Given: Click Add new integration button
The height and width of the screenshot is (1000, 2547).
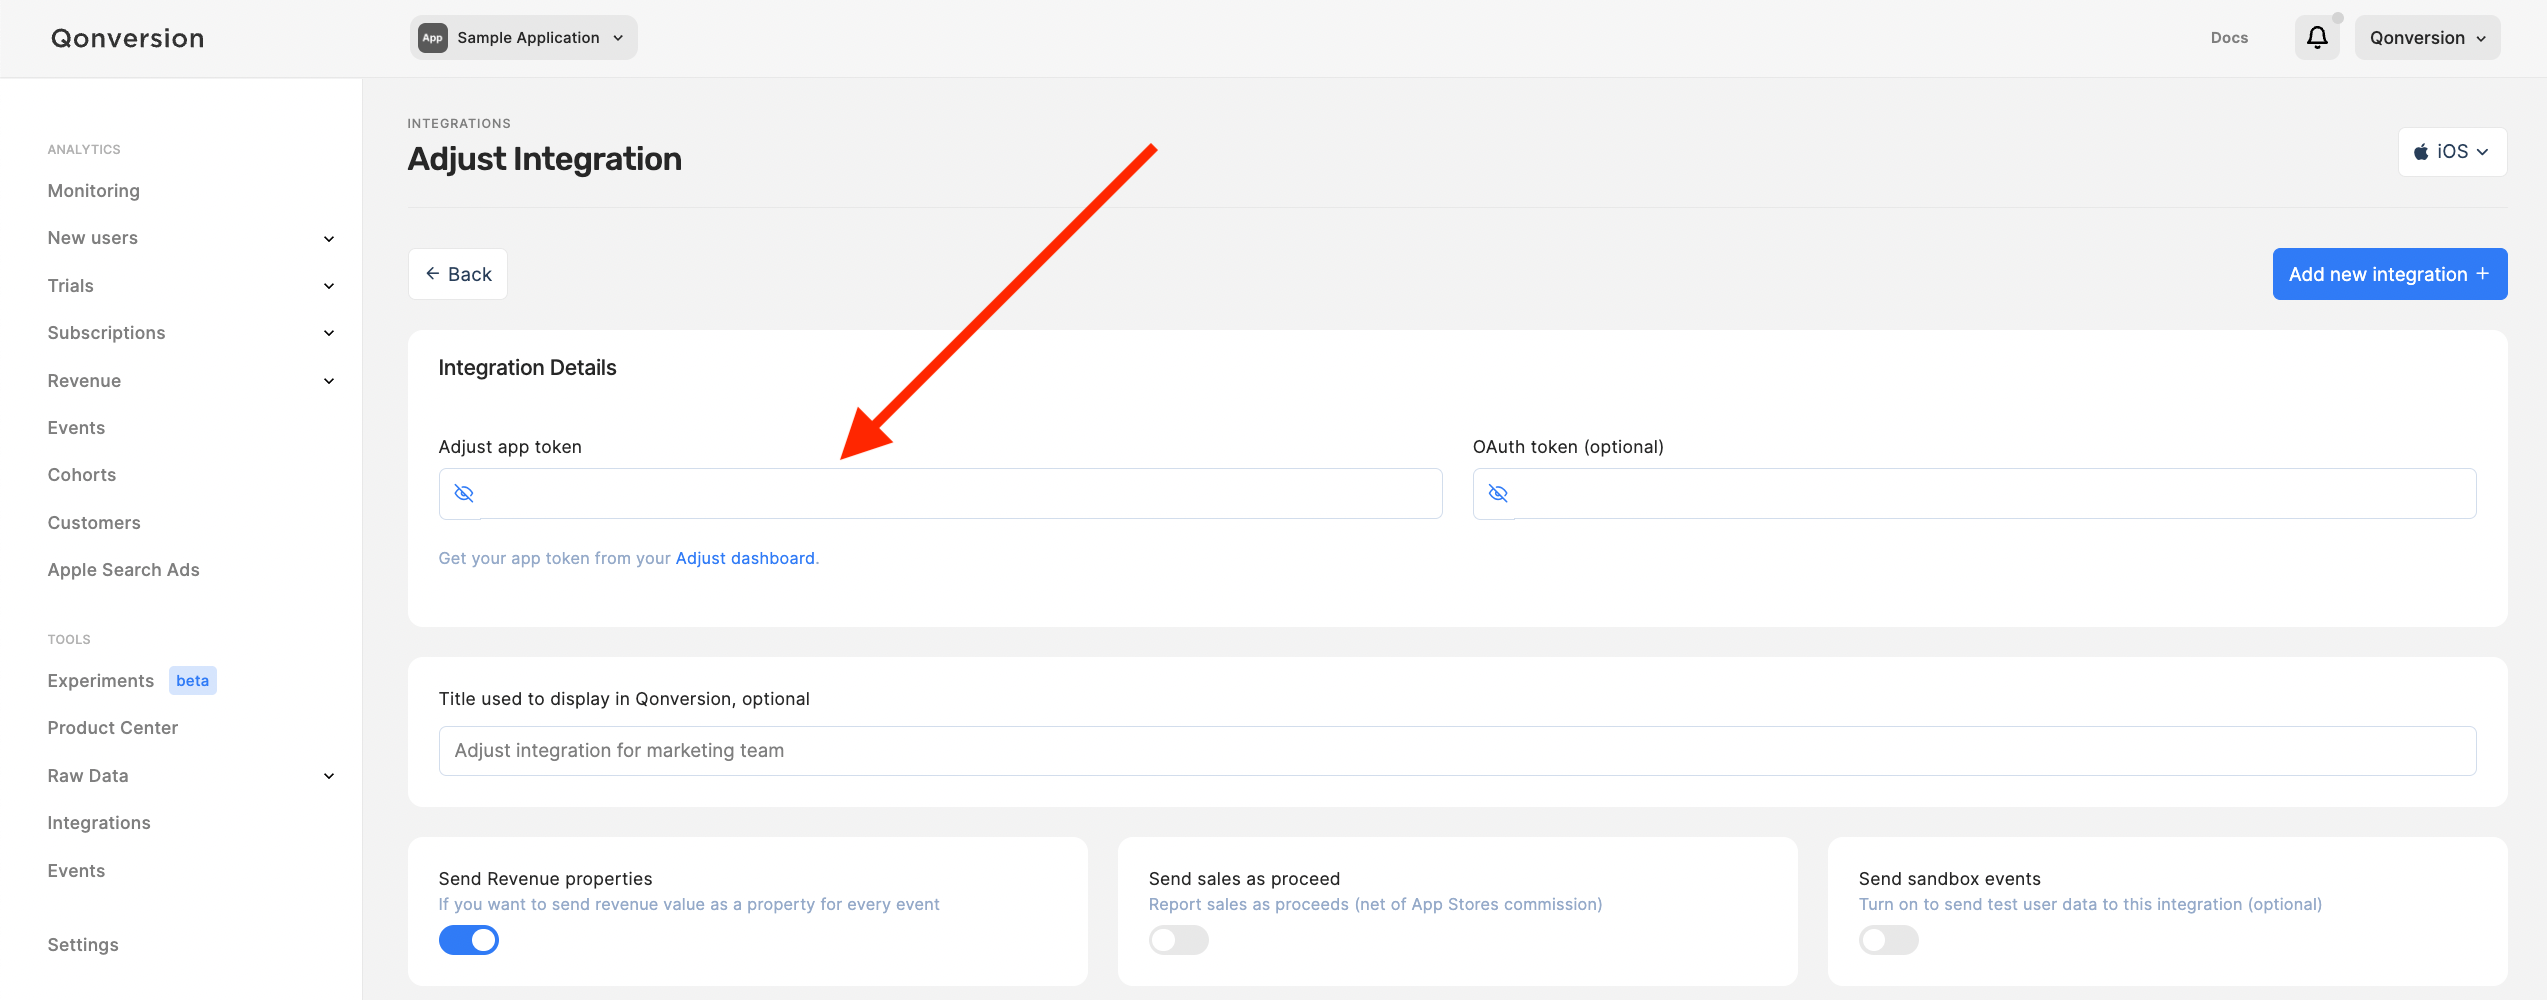Looking at the screenshot, I should click(2389, 274).
